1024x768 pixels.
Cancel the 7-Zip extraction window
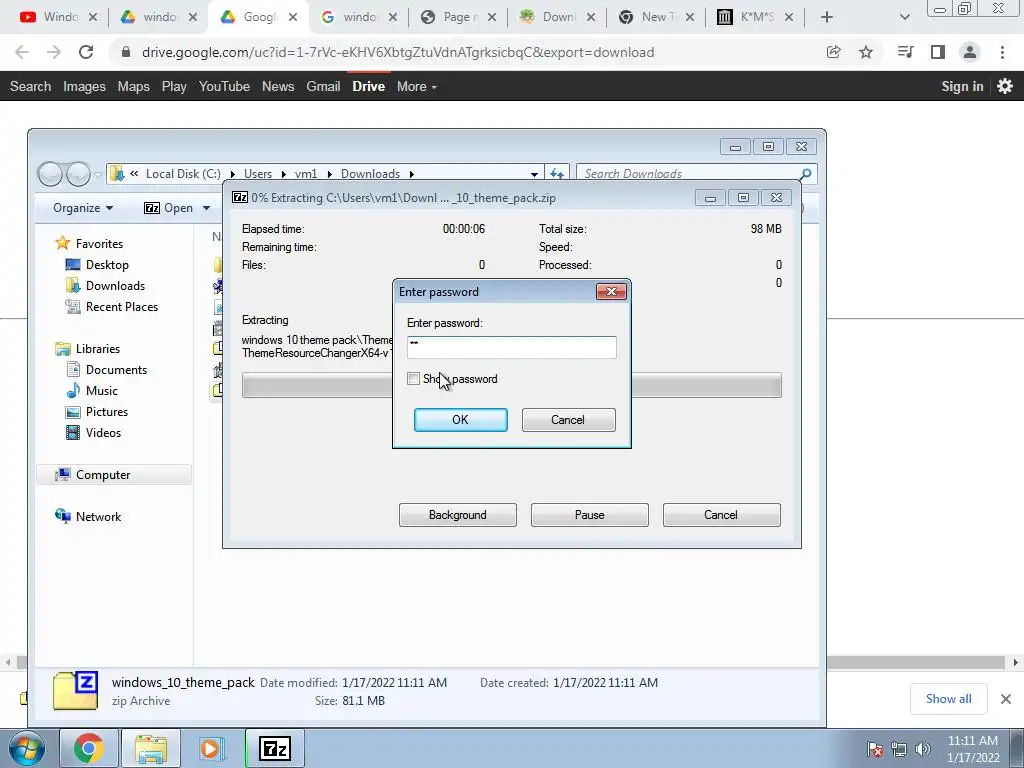721,515
